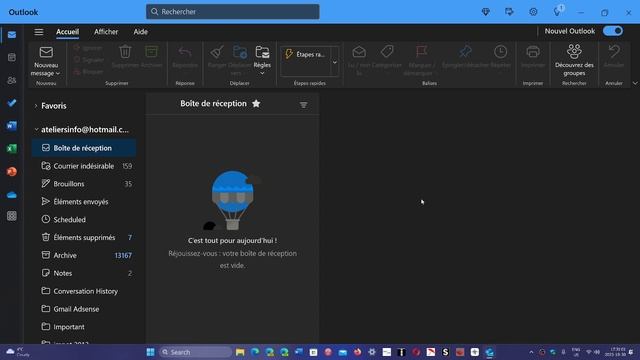The height and width of the screenshot is (360, 640).
Task: Open Settings gear in title bar
Action: pos(533,12)
